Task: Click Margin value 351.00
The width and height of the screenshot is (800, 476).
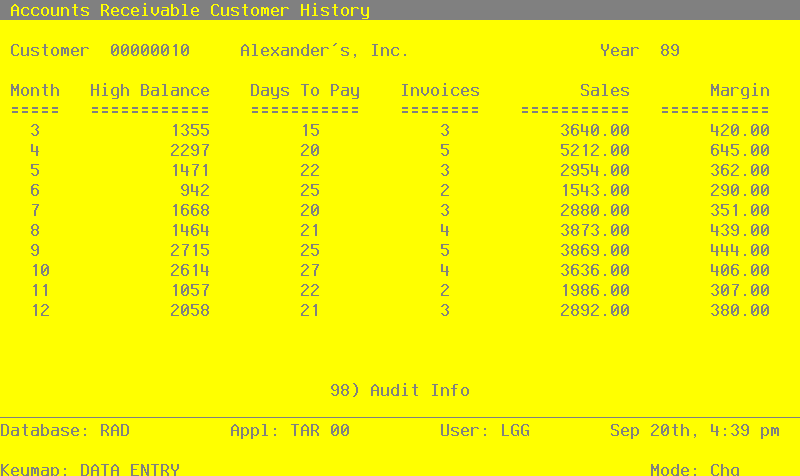Action: click(x=740, y=210)
